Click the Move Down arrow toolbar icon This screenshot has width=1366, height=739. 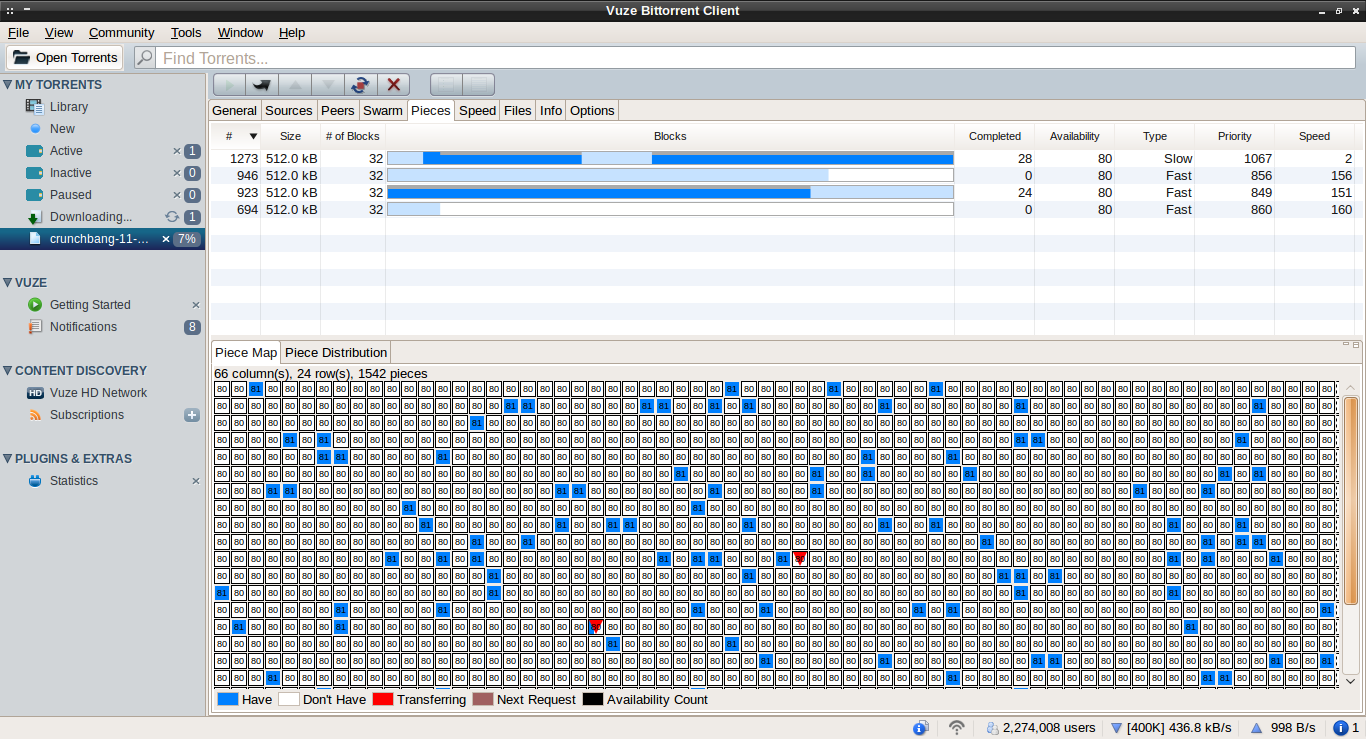tap(328, 85)
